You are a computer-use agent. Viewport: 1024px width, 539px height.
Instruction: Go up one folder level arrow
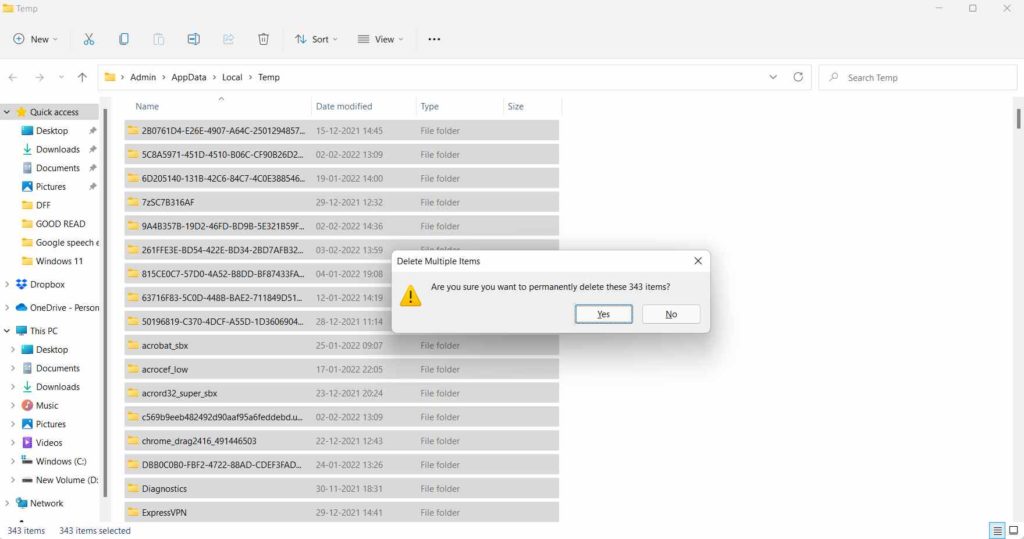82,77
